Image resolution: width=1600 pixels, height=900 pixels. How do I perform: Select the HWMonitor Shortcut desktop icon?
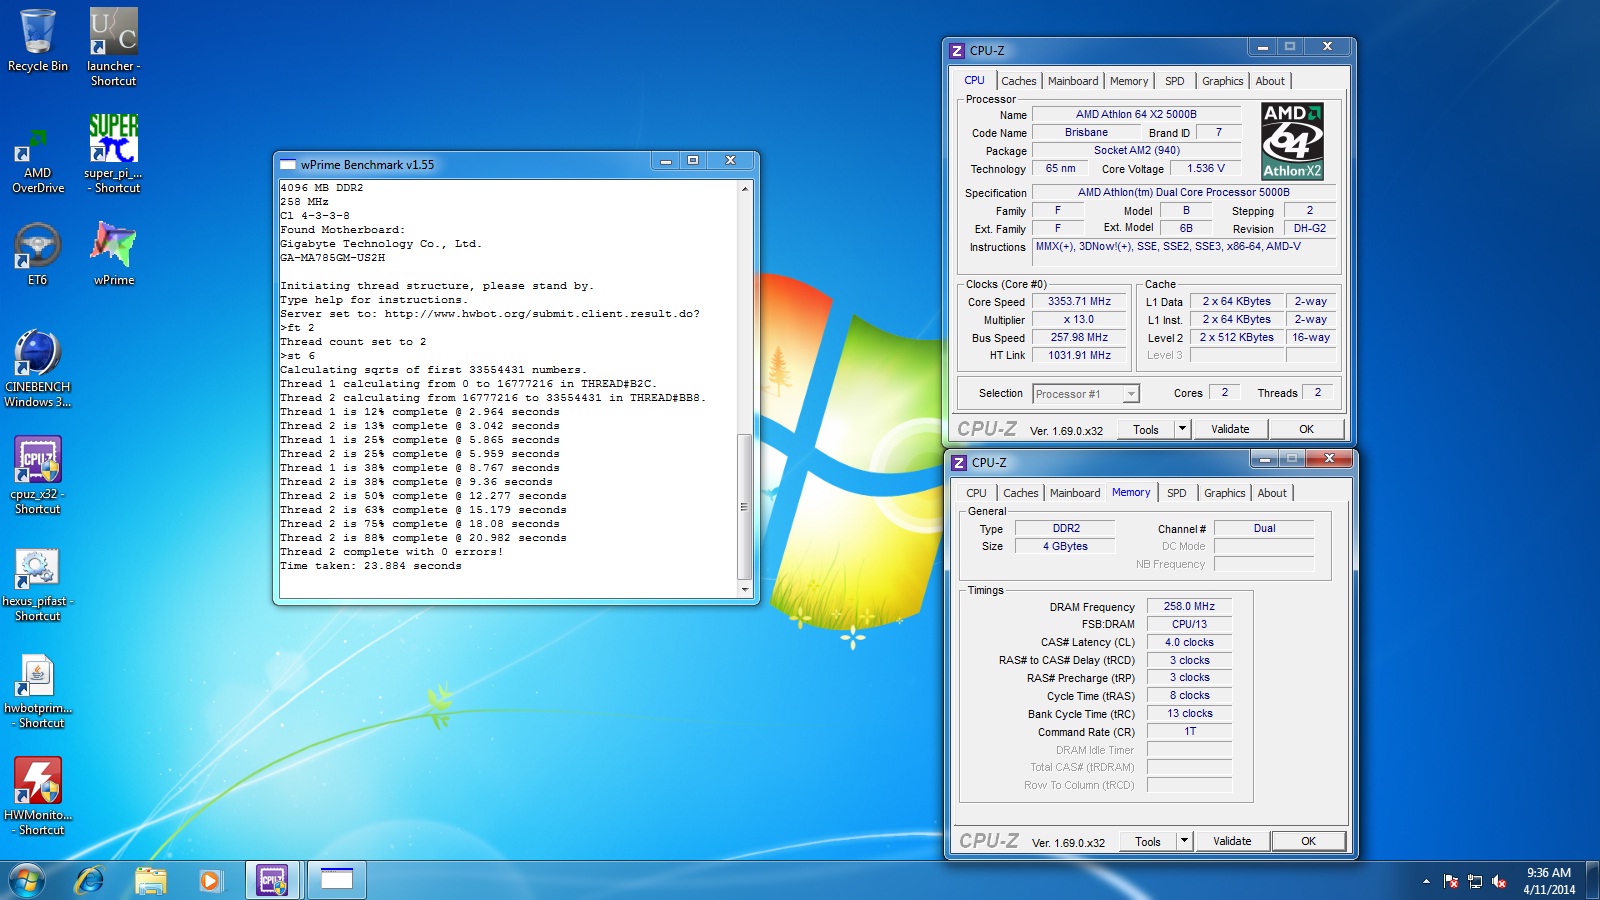coord(38,796)
